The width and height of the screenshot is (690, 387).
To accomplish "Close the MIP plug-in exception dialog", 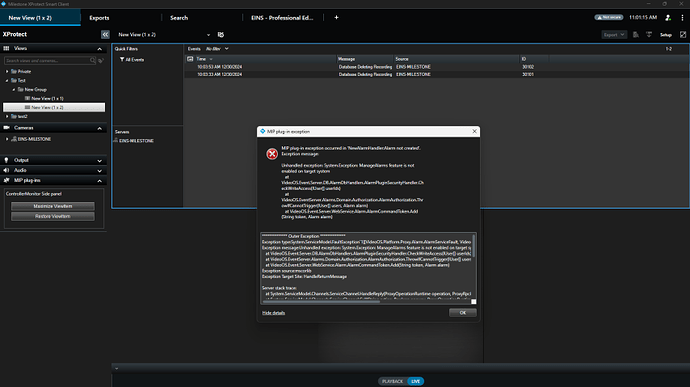I will click(x=474, y=131).
